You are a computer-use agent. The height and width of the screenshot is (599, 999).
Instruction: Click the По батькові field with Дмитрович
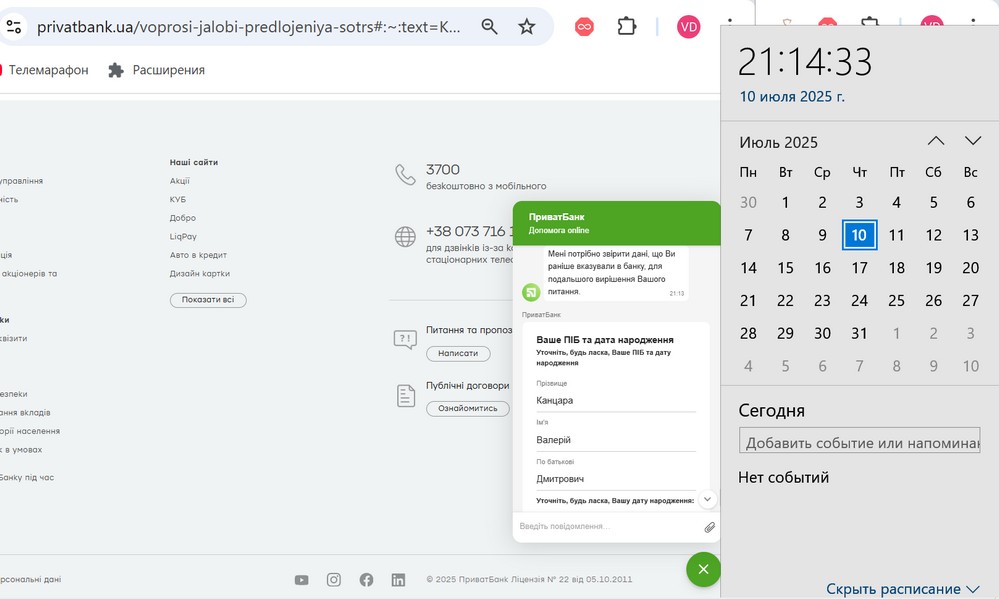(x=615, y=479)
